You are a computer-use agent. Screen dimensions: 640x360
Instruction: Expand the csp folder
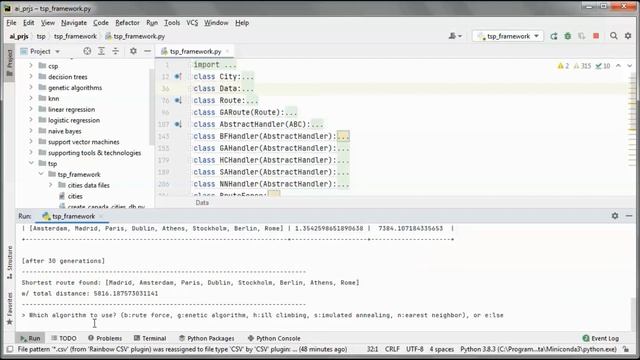point(31,65)
